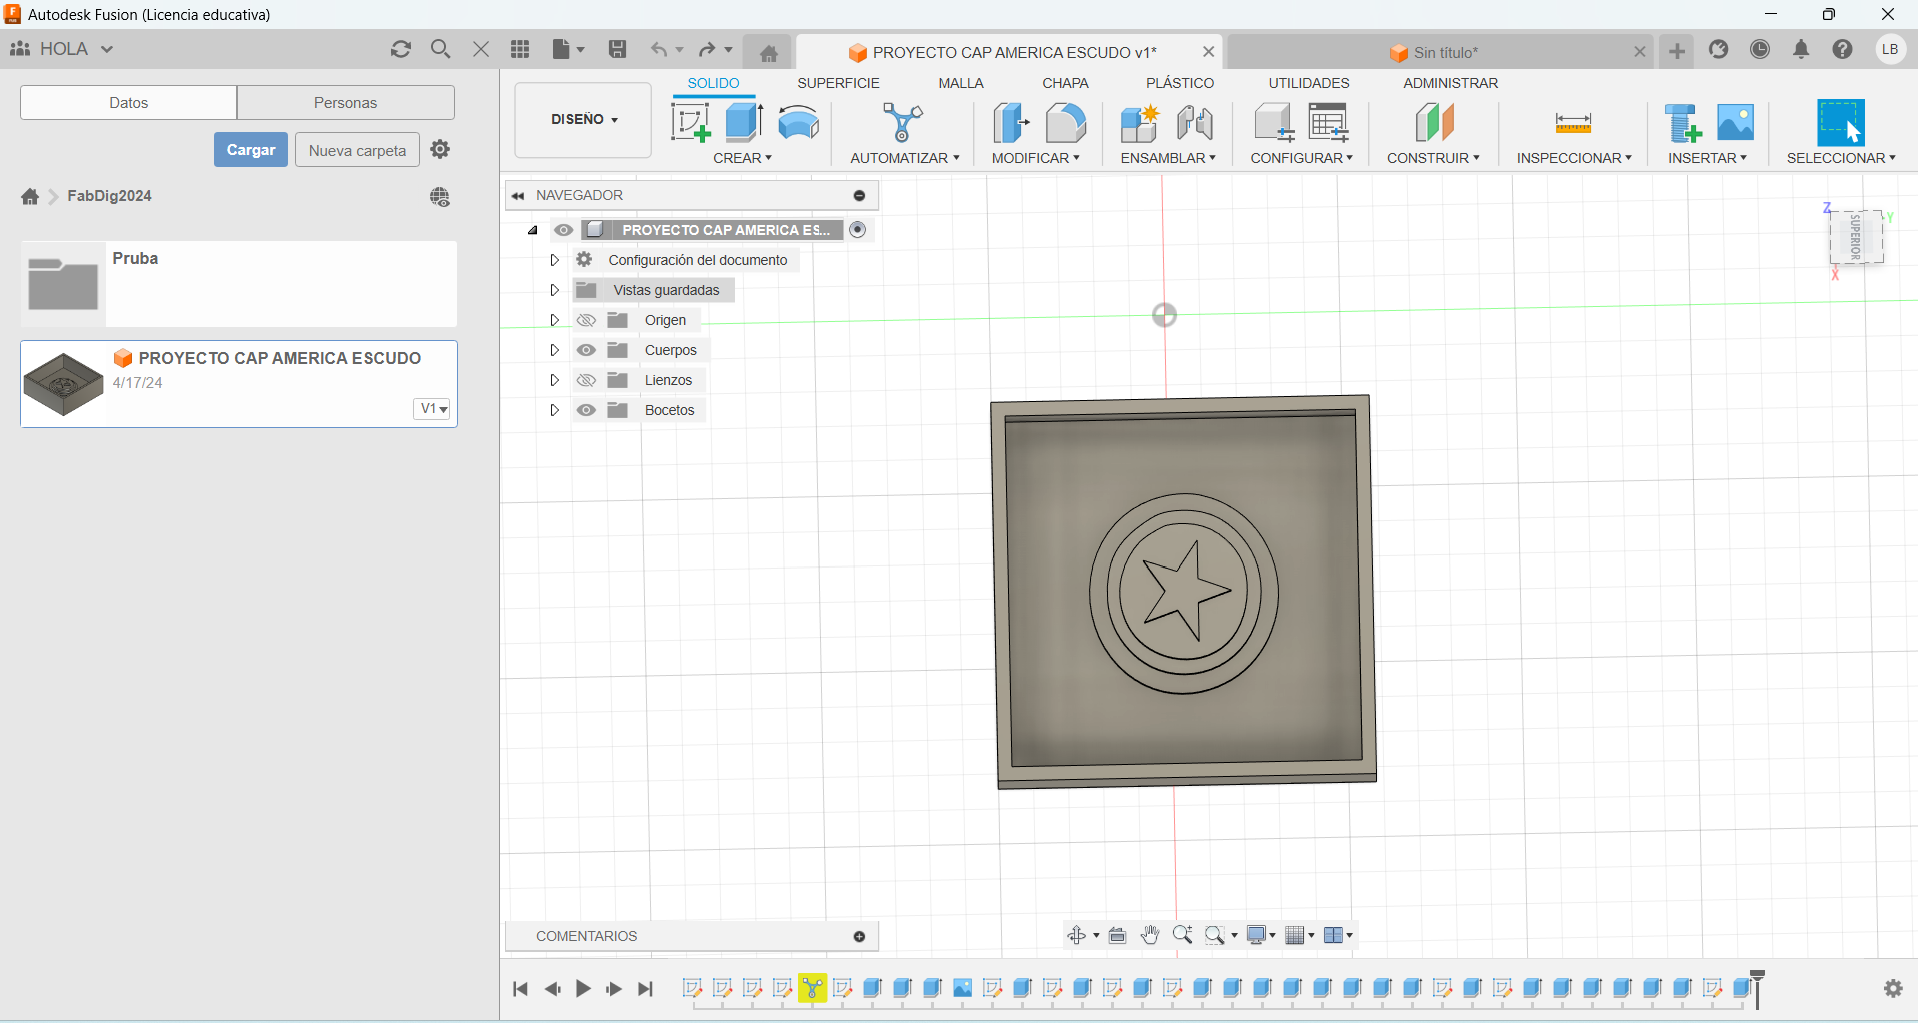The width and height of the screenshot is (1918, 1023).
Task: Open the MODIFICAR dropdown menu
Action: pyautogui.click(x=1035, y=158)
